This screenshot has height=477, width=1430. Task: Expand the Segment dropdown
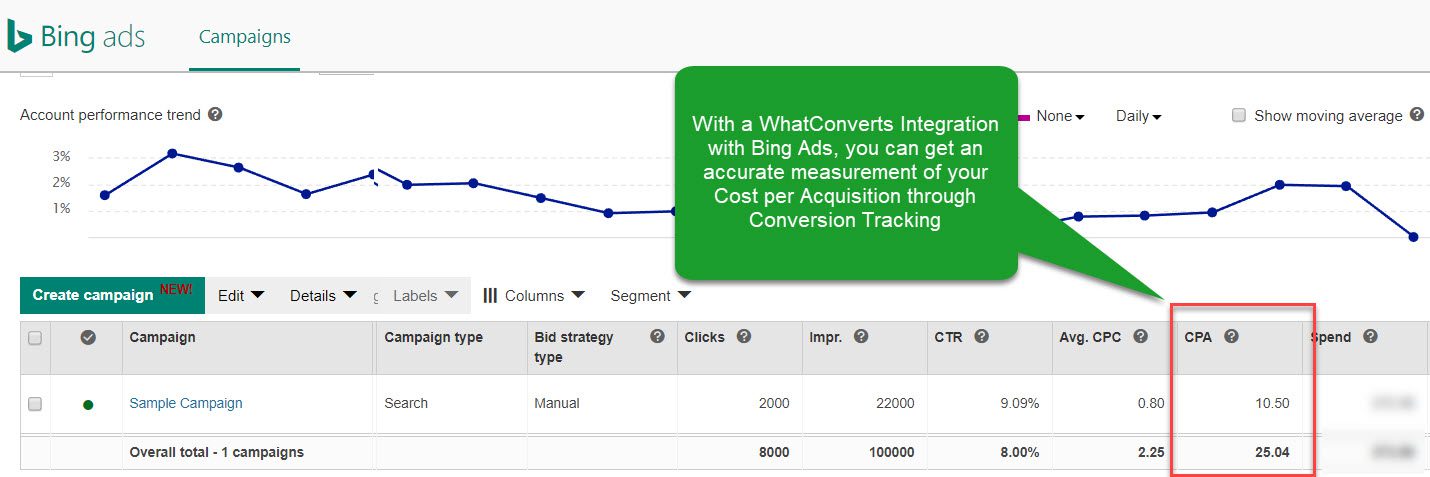tap(650, 296)
